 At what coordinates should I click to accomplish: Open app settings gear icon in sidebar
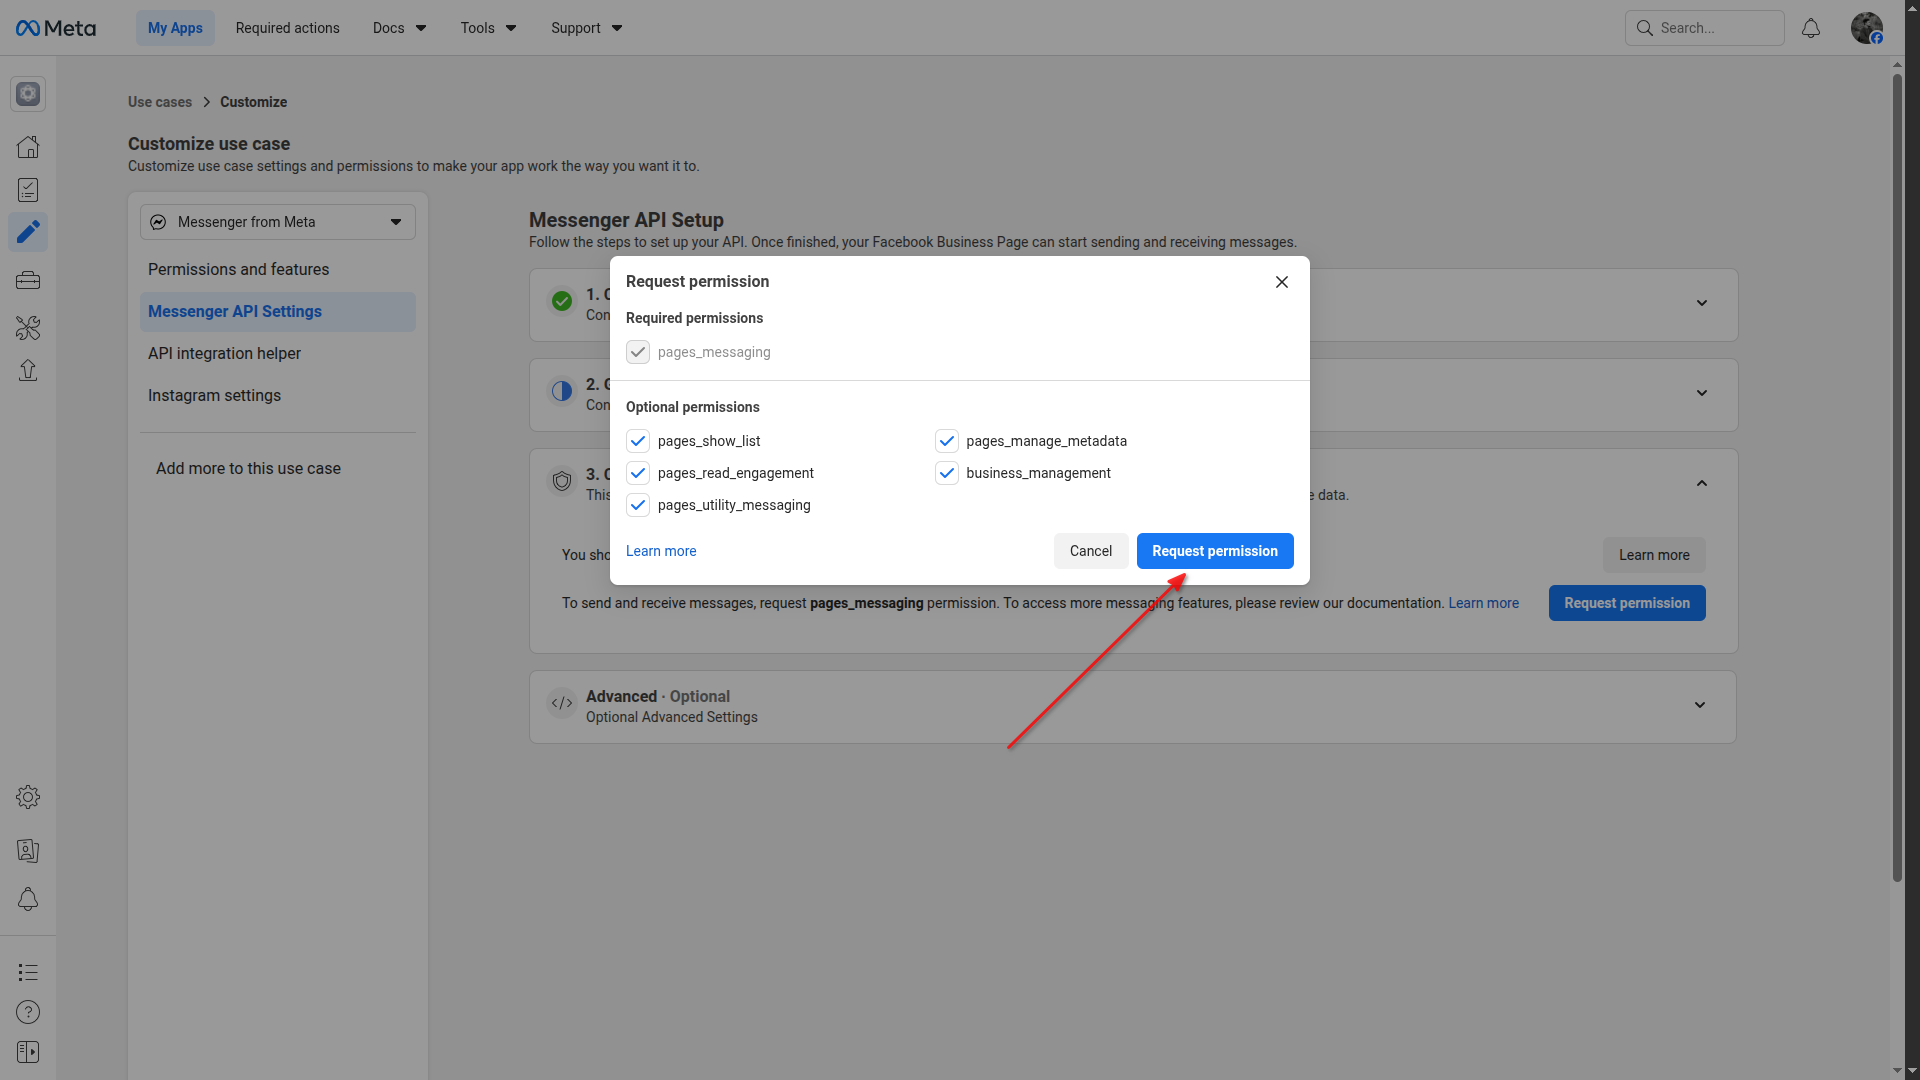click(x=28, y=797)
